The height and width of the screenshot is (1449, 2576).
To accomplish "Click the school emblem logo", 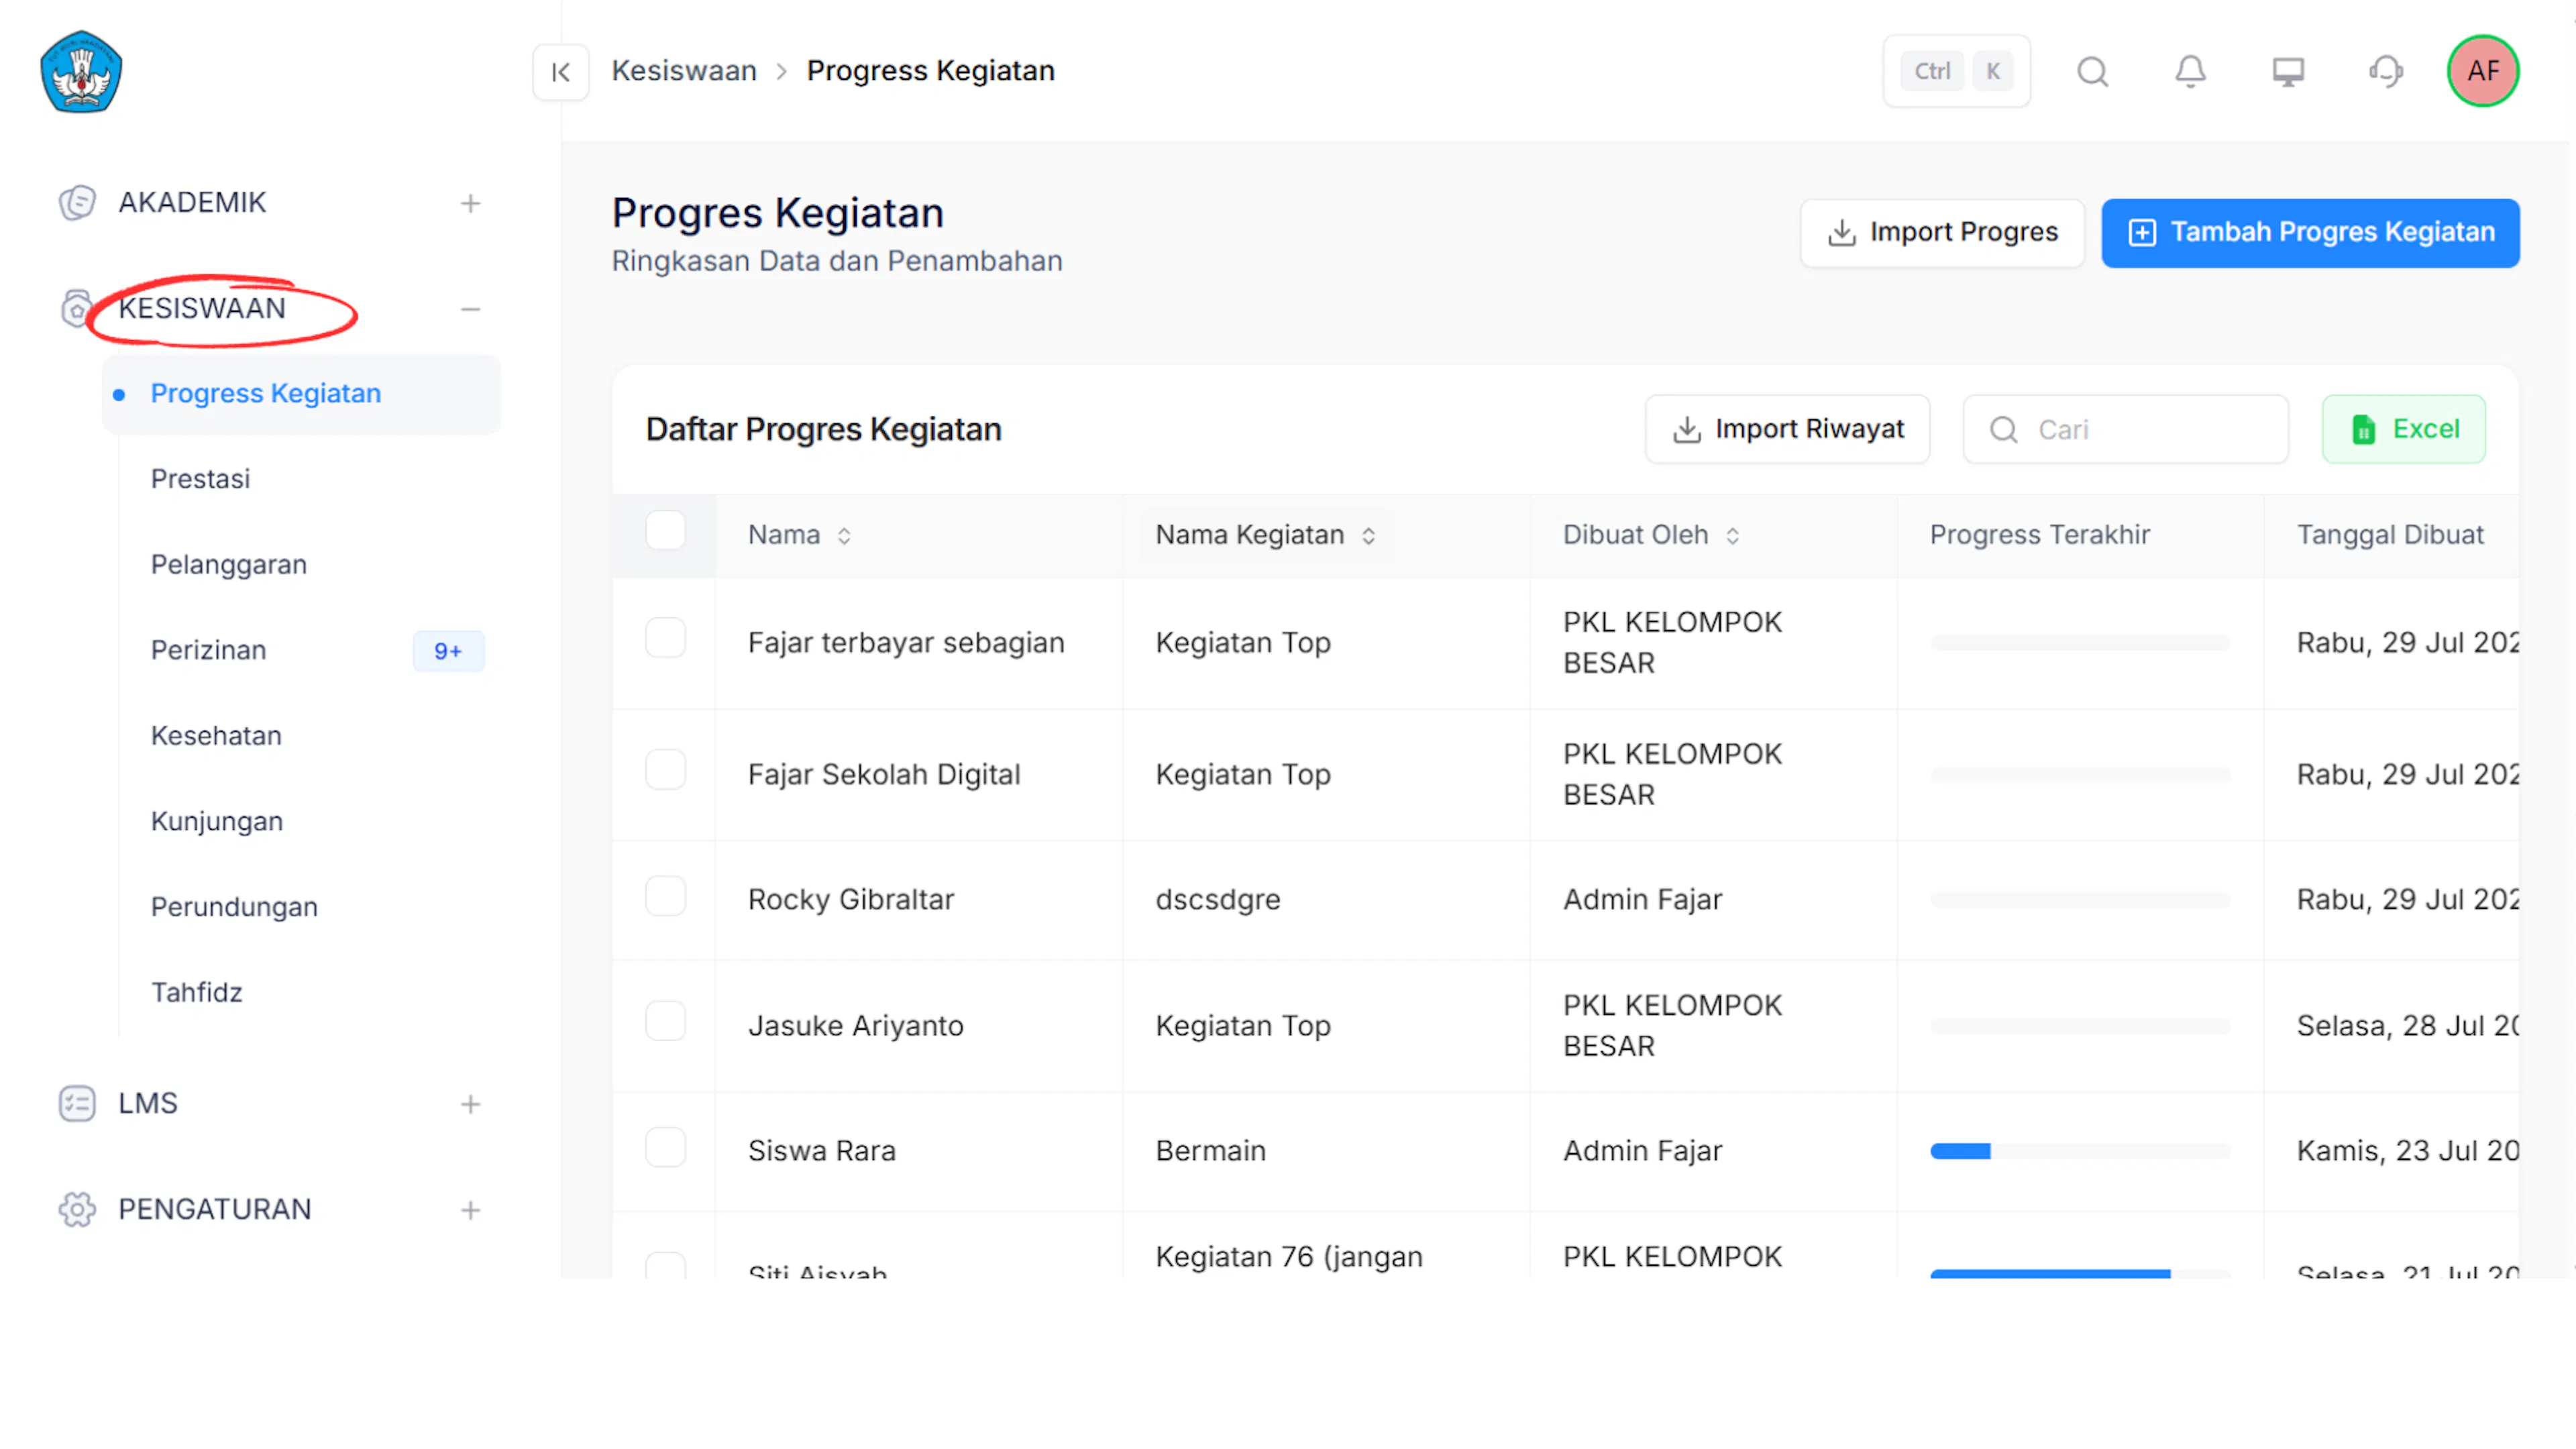I will tap(81, 71).
